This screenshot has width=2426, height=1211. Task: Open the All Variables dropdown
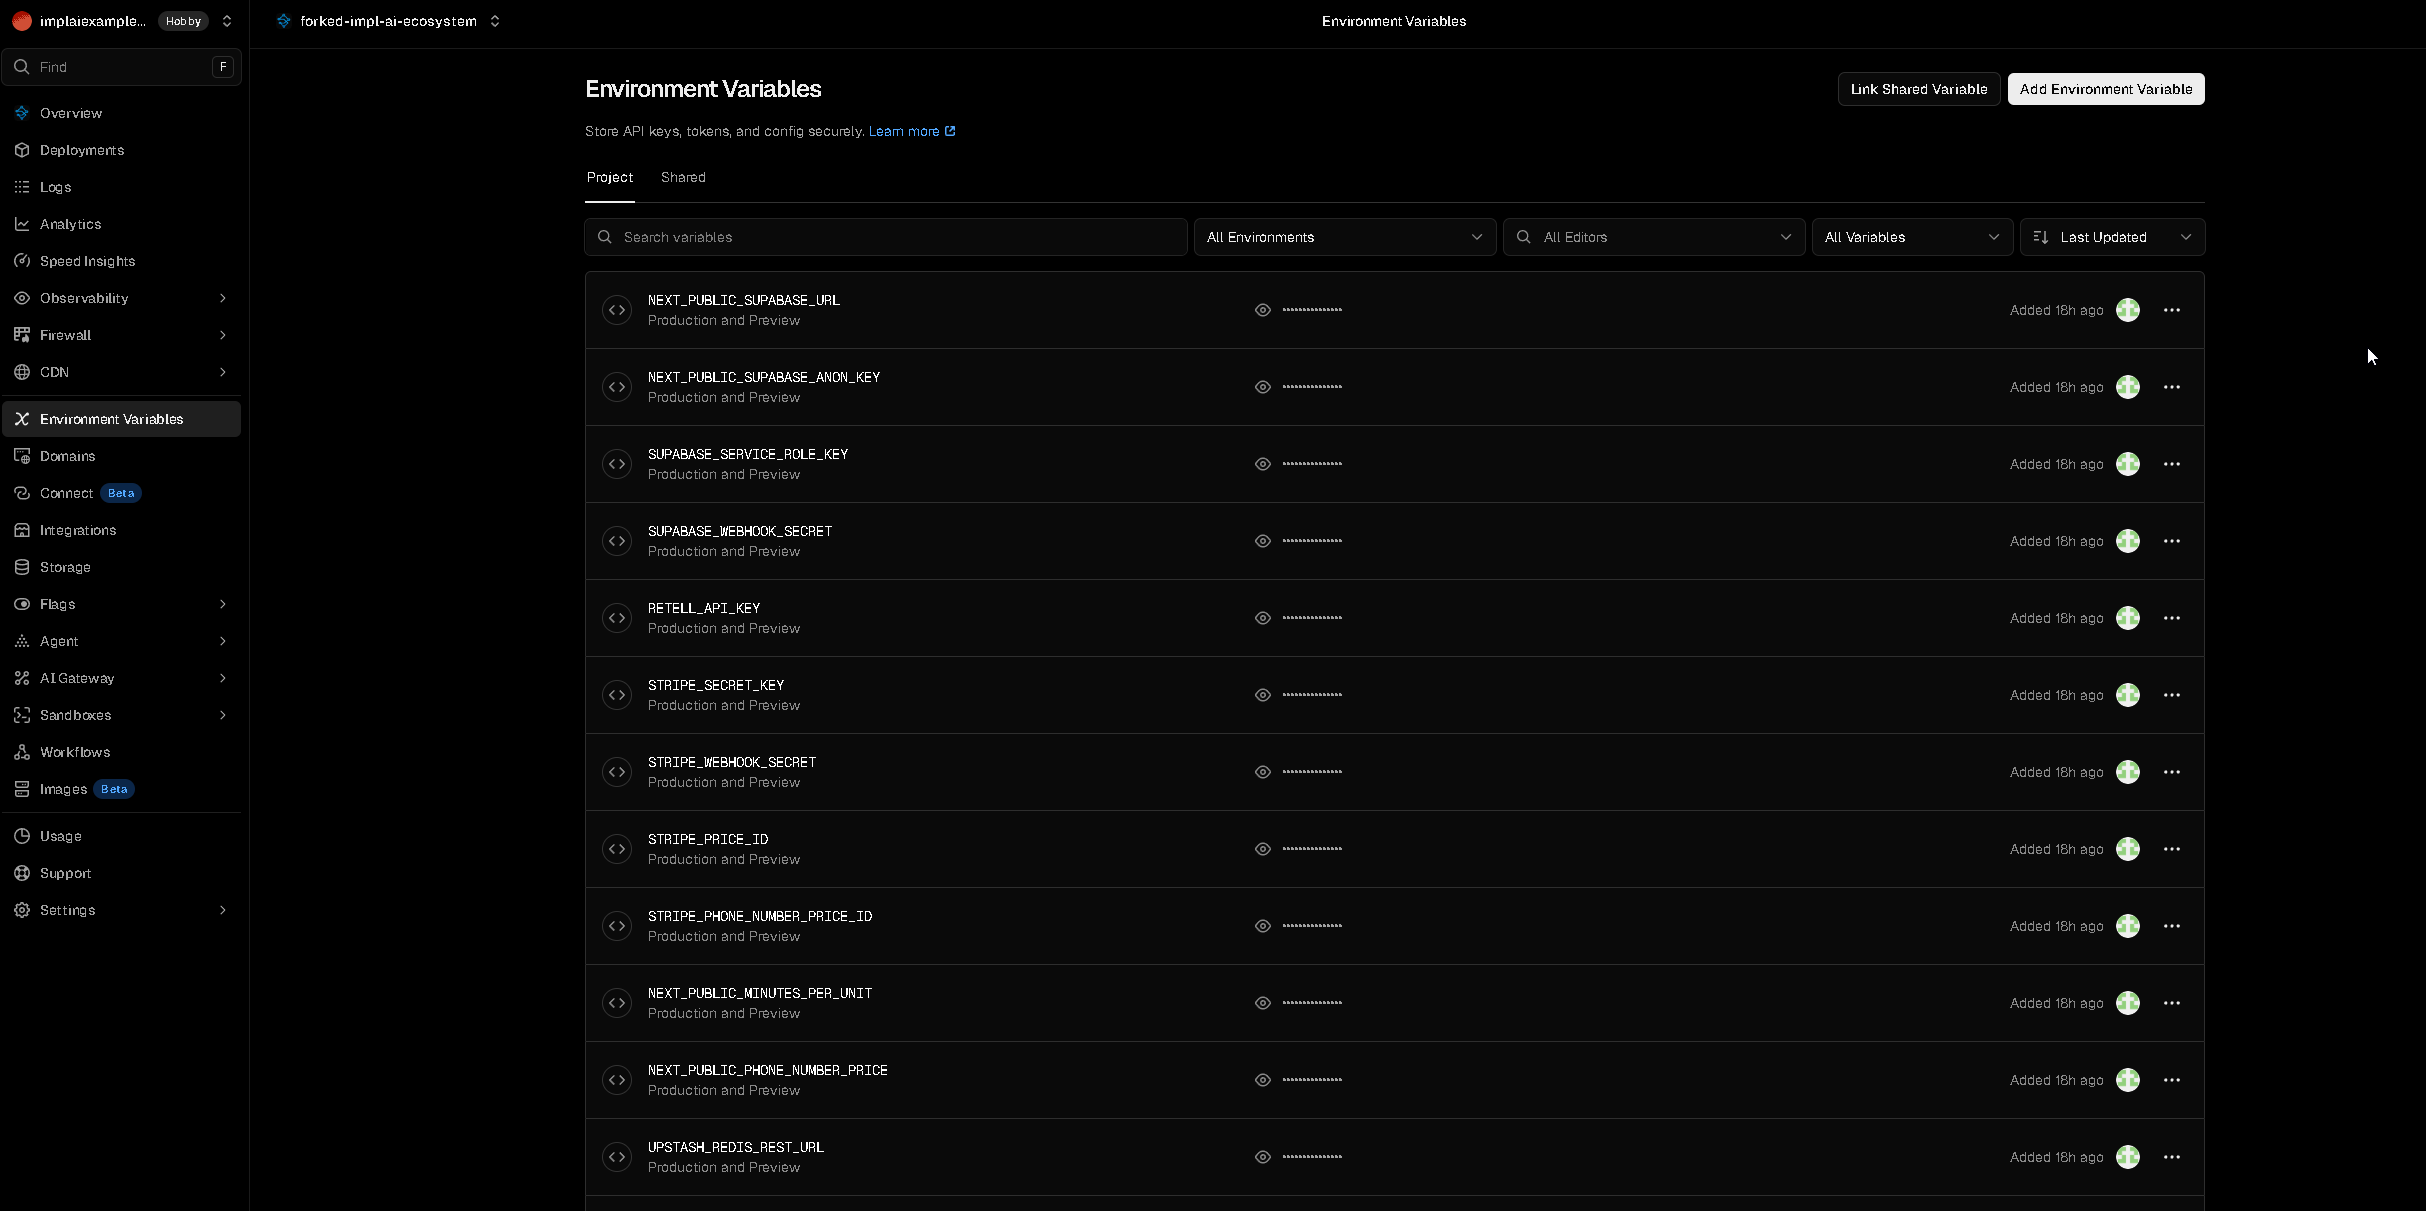(1912, 237)
